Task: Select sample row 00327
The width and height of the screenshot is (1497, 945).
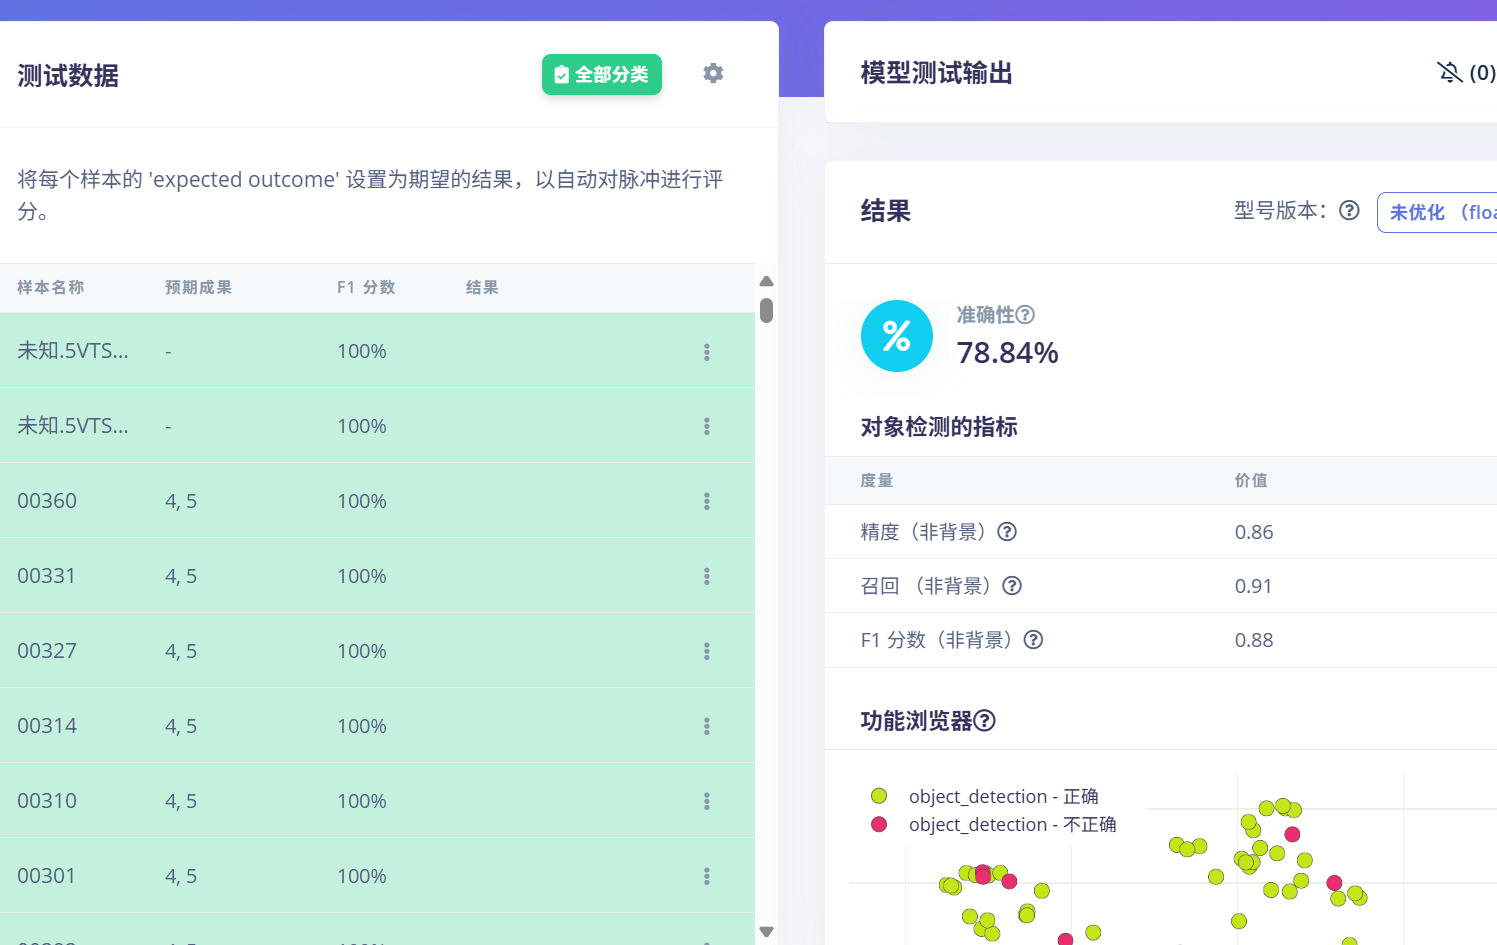Action: [x=377, y=651]
